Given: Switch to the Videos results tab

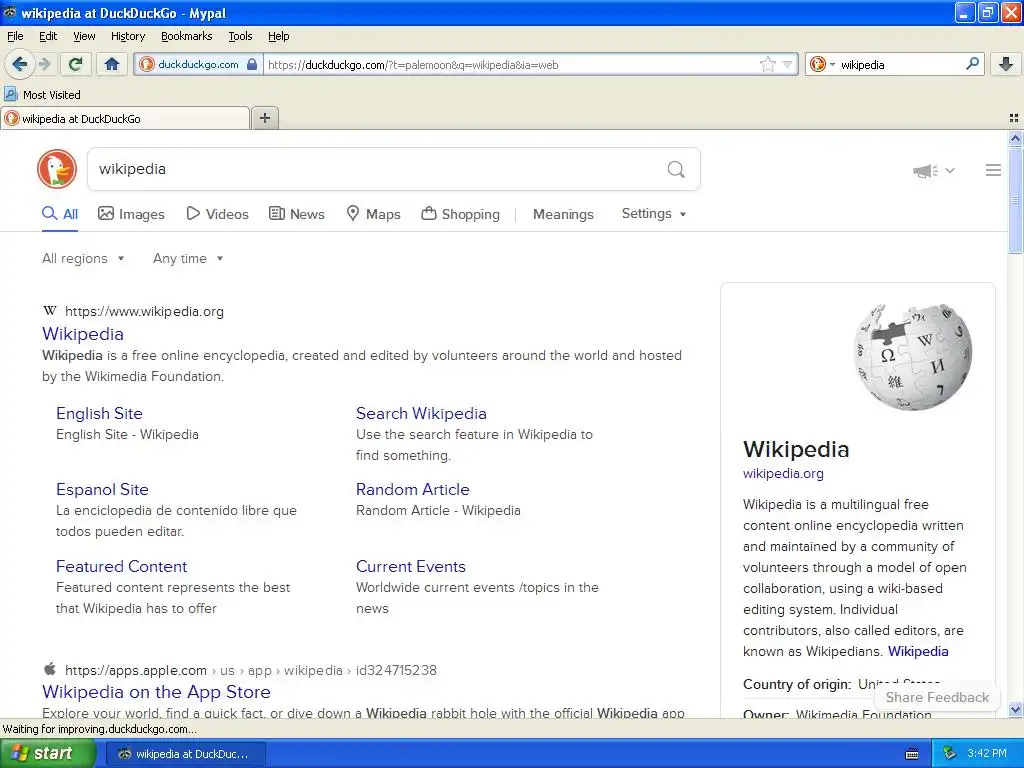Looking at the screenshot, I should coord(217,214).
